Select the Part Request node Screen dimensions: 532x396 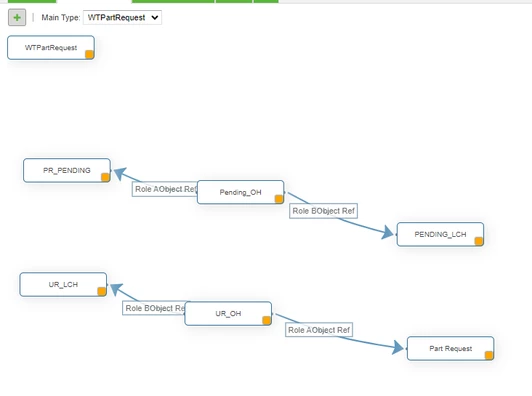pyautogui.click(x=451, y=348)
